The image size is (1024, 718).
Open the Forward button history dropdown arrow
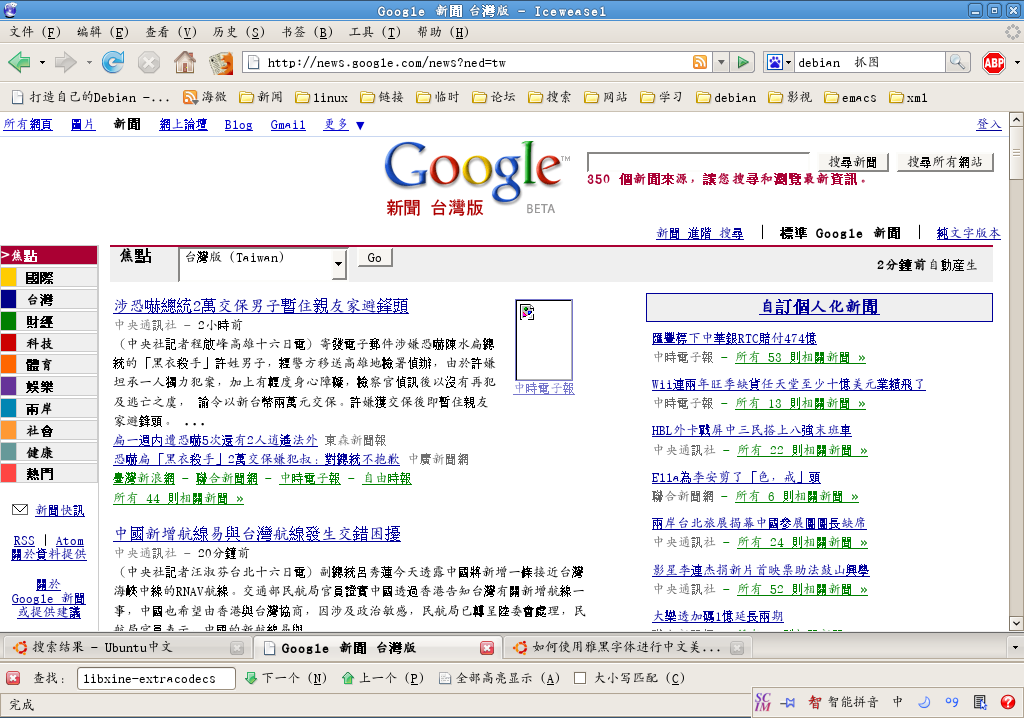click(89, 63)
